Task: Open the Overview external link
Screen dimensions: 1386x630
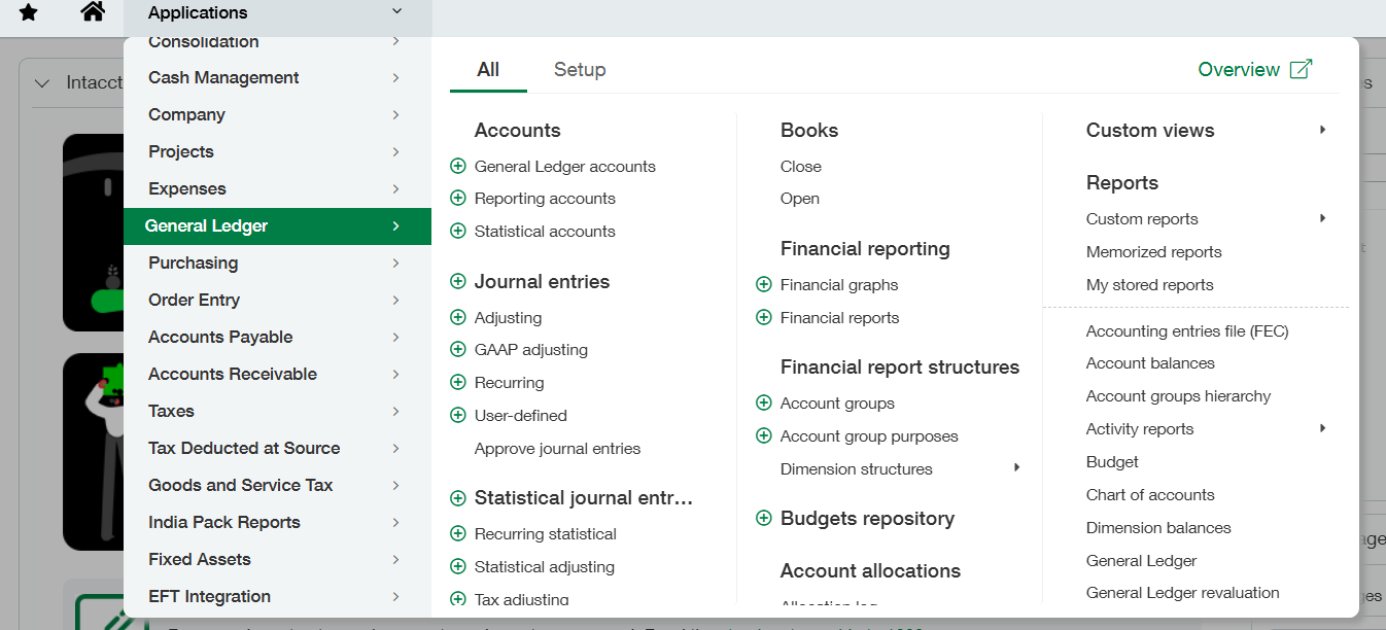Action: pyautogui.click(x=1254, y=70)
